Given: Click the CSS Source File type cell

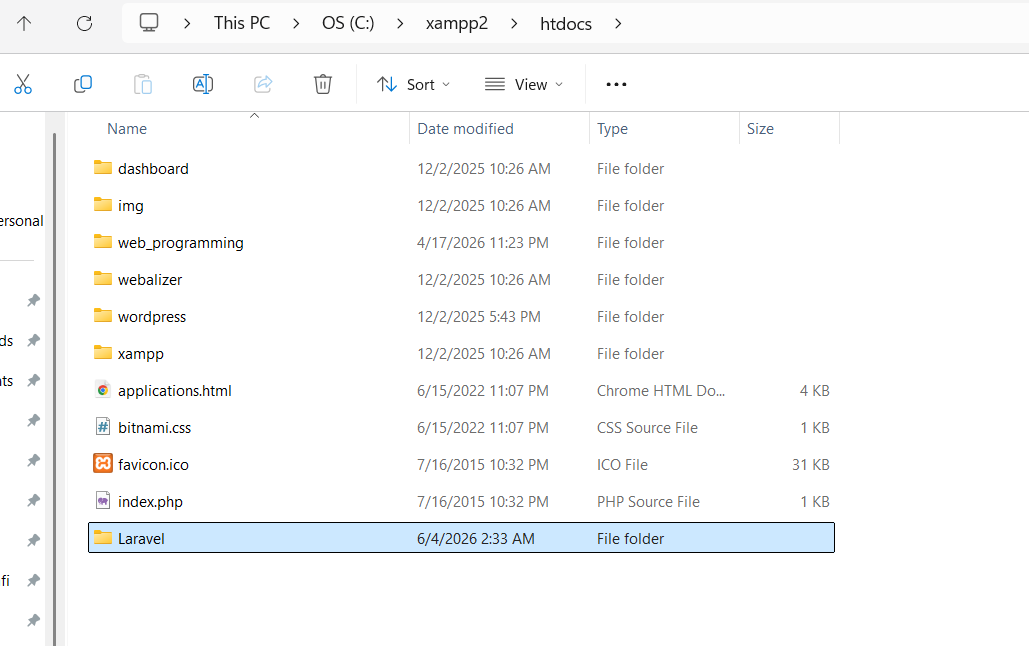Looking at the screenshot, I should 647,427.
